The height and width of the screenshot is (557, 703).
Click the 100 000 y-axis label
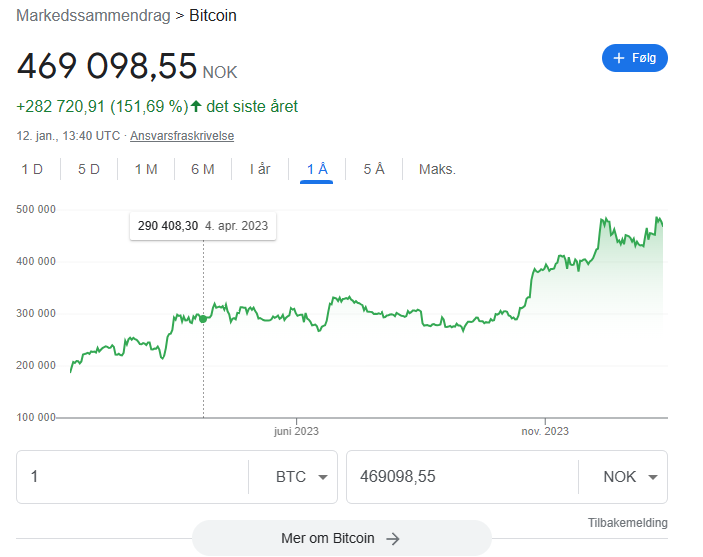pyautogui.click(x=36, y=418)
